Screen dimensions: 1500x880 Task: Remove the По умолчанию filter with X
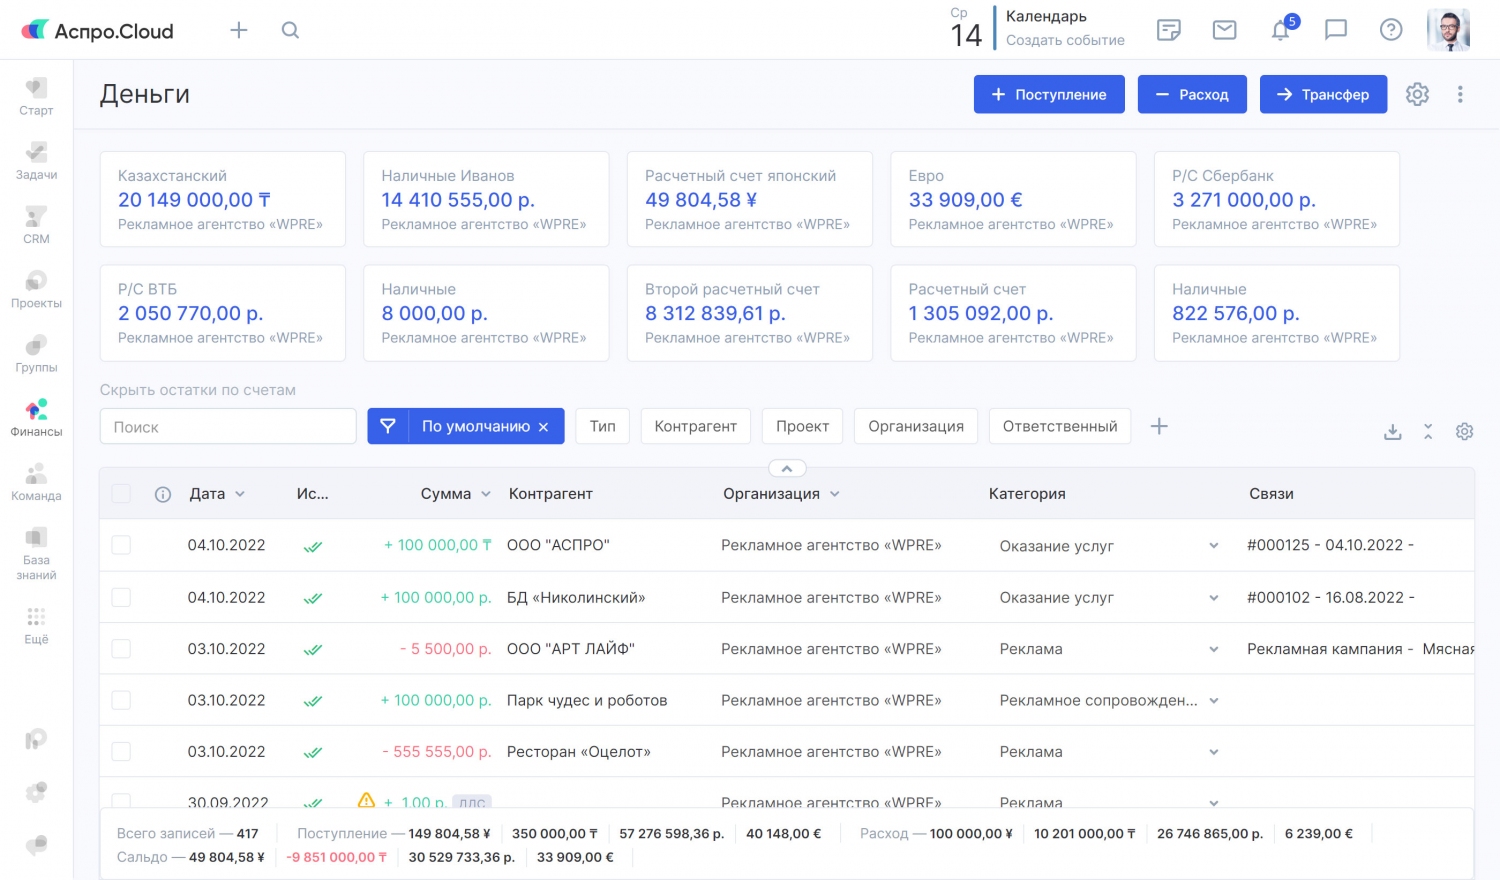click(x=543, y=427)
